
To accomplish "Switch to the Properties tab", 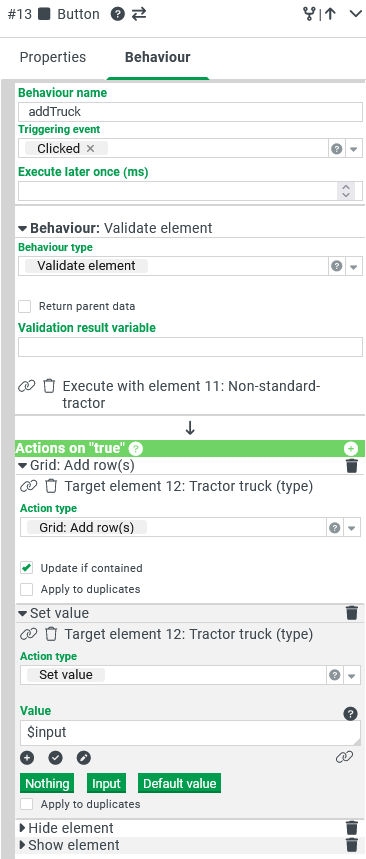I will (53, 57).
